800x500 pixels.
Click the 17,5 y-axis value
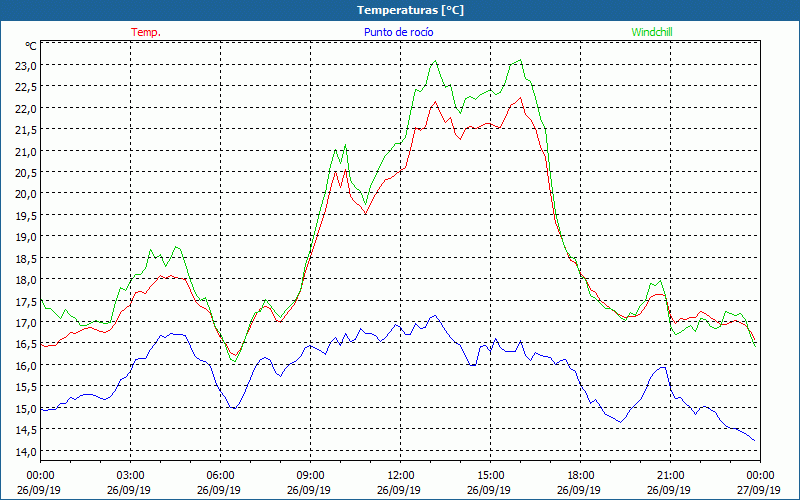point(26,302)
